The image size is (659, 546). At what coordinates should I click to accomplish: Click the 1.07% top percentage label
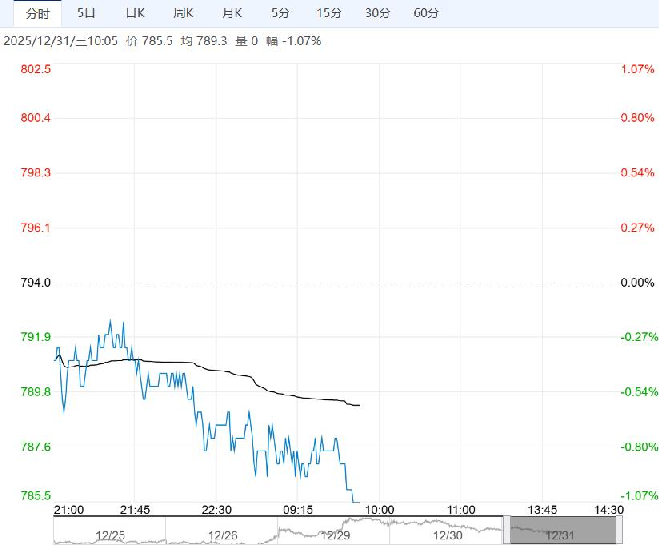click(x=637, y=69)
